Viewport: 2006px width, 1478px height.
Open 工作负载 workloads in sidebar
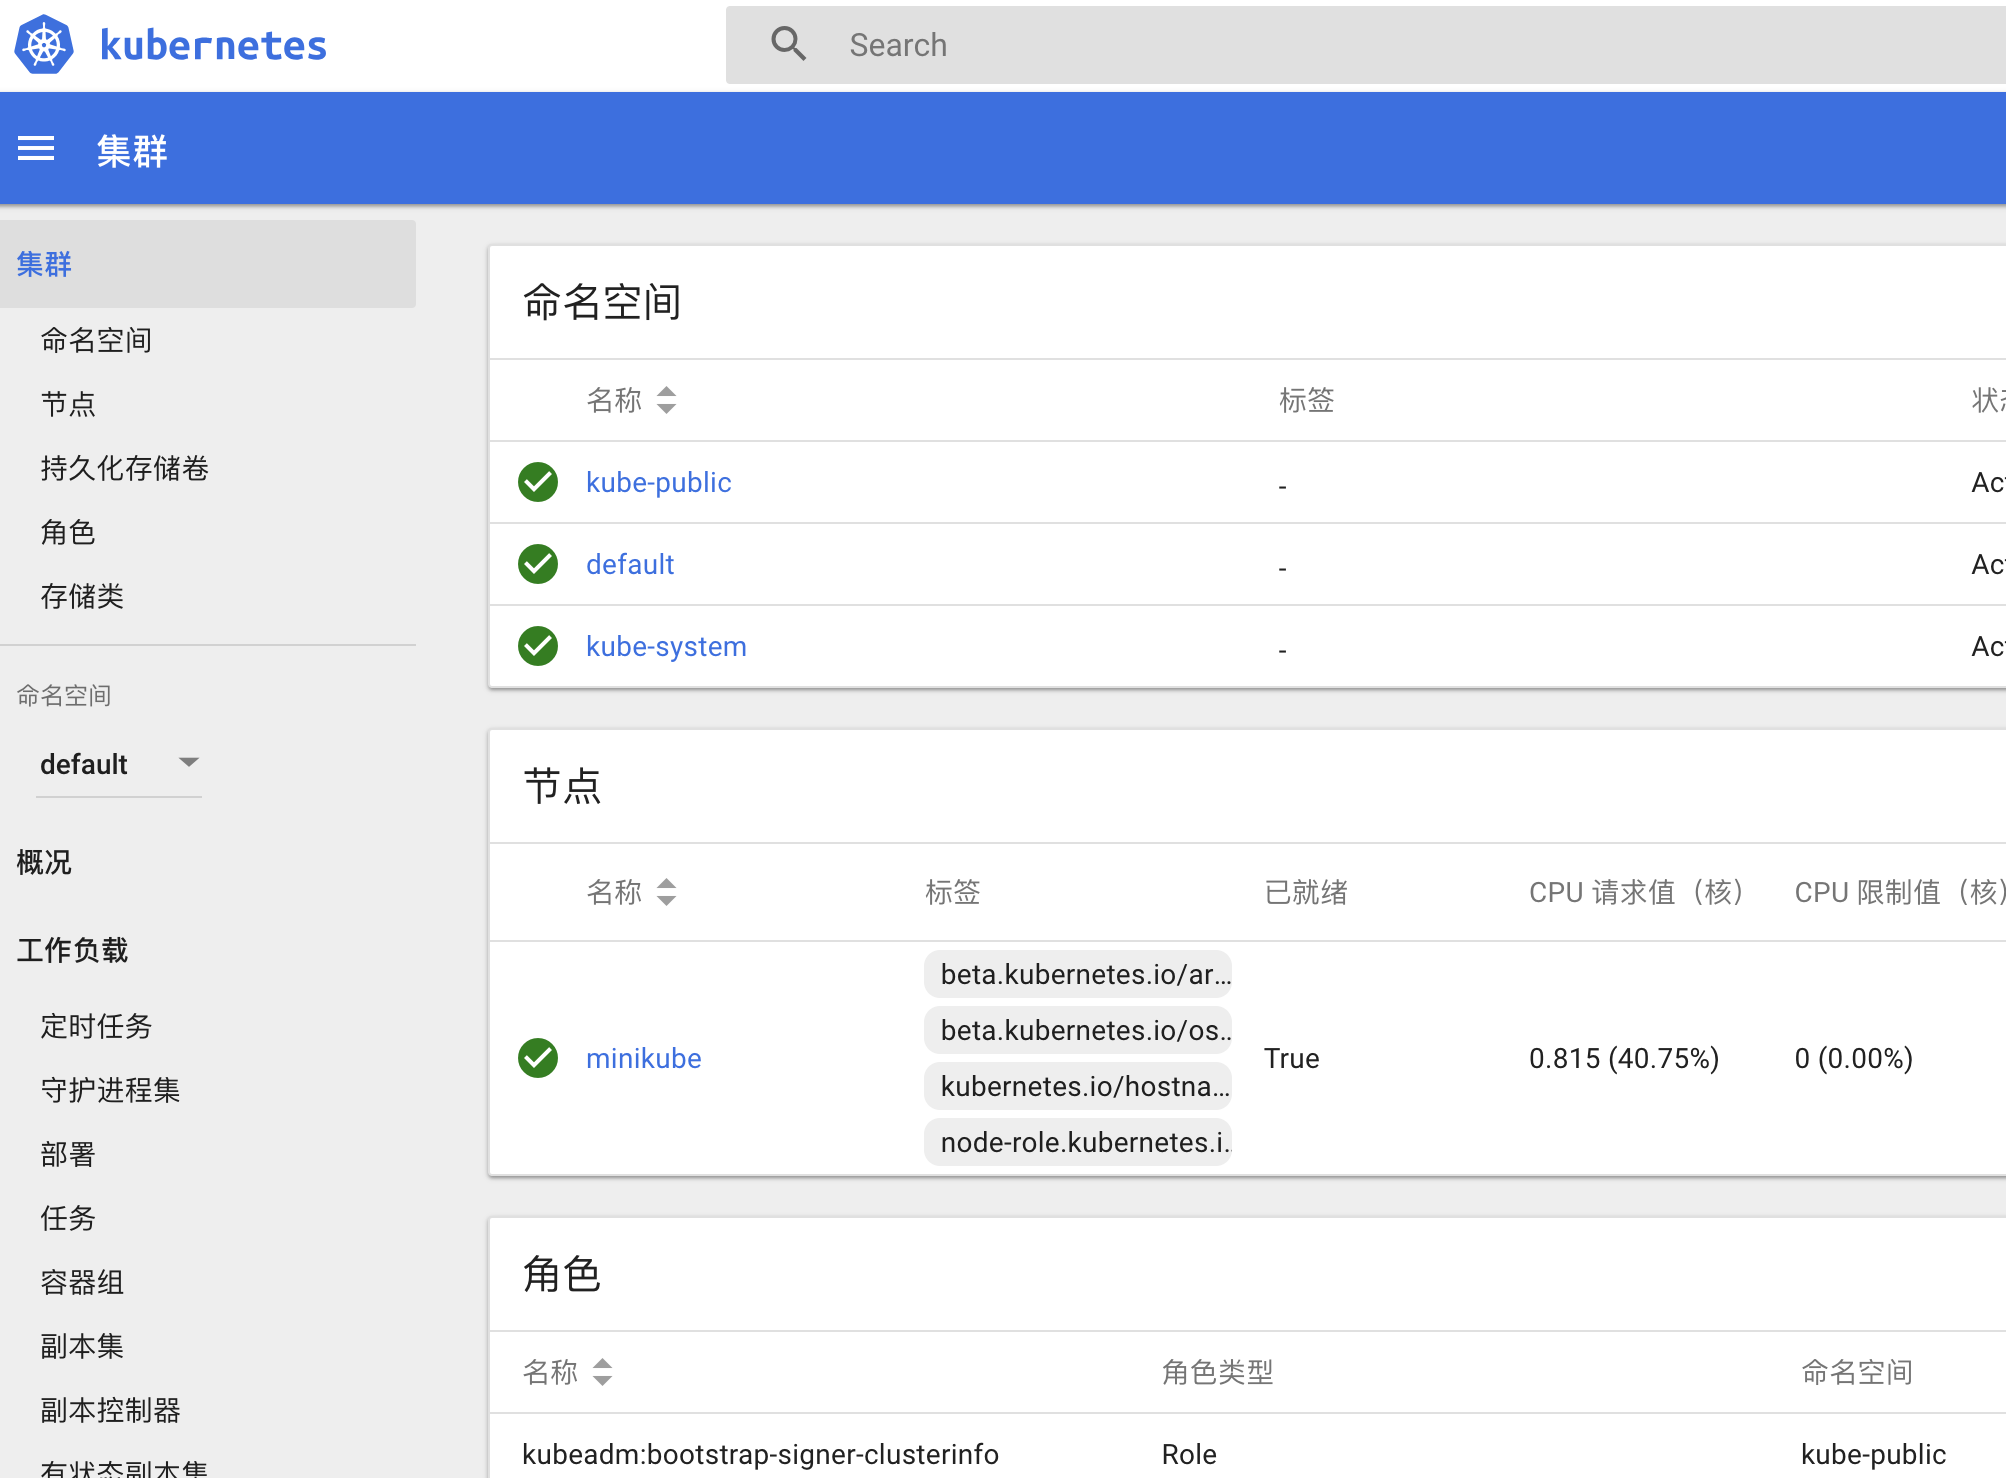[x=72, y=950]
